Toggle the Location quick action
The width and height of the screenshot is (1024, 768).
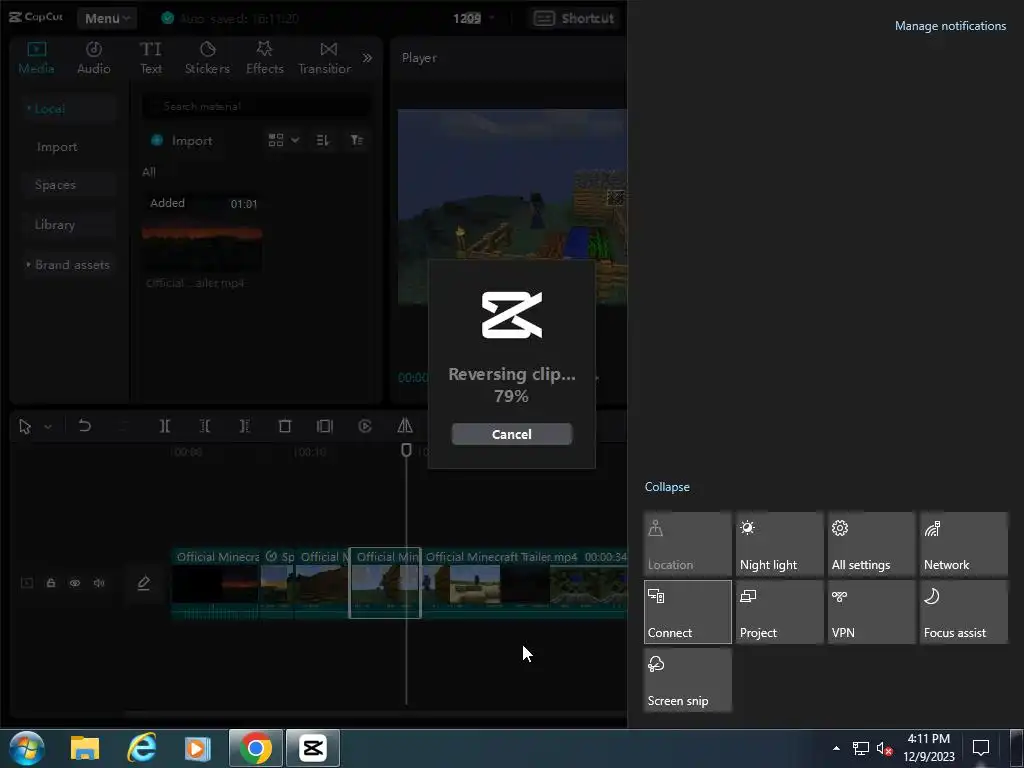tap(688, 544)
